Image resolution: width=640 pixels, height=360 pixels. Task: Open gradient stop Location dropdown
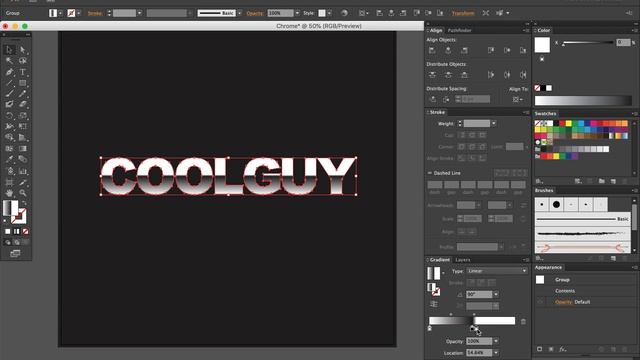coord(496,352)
